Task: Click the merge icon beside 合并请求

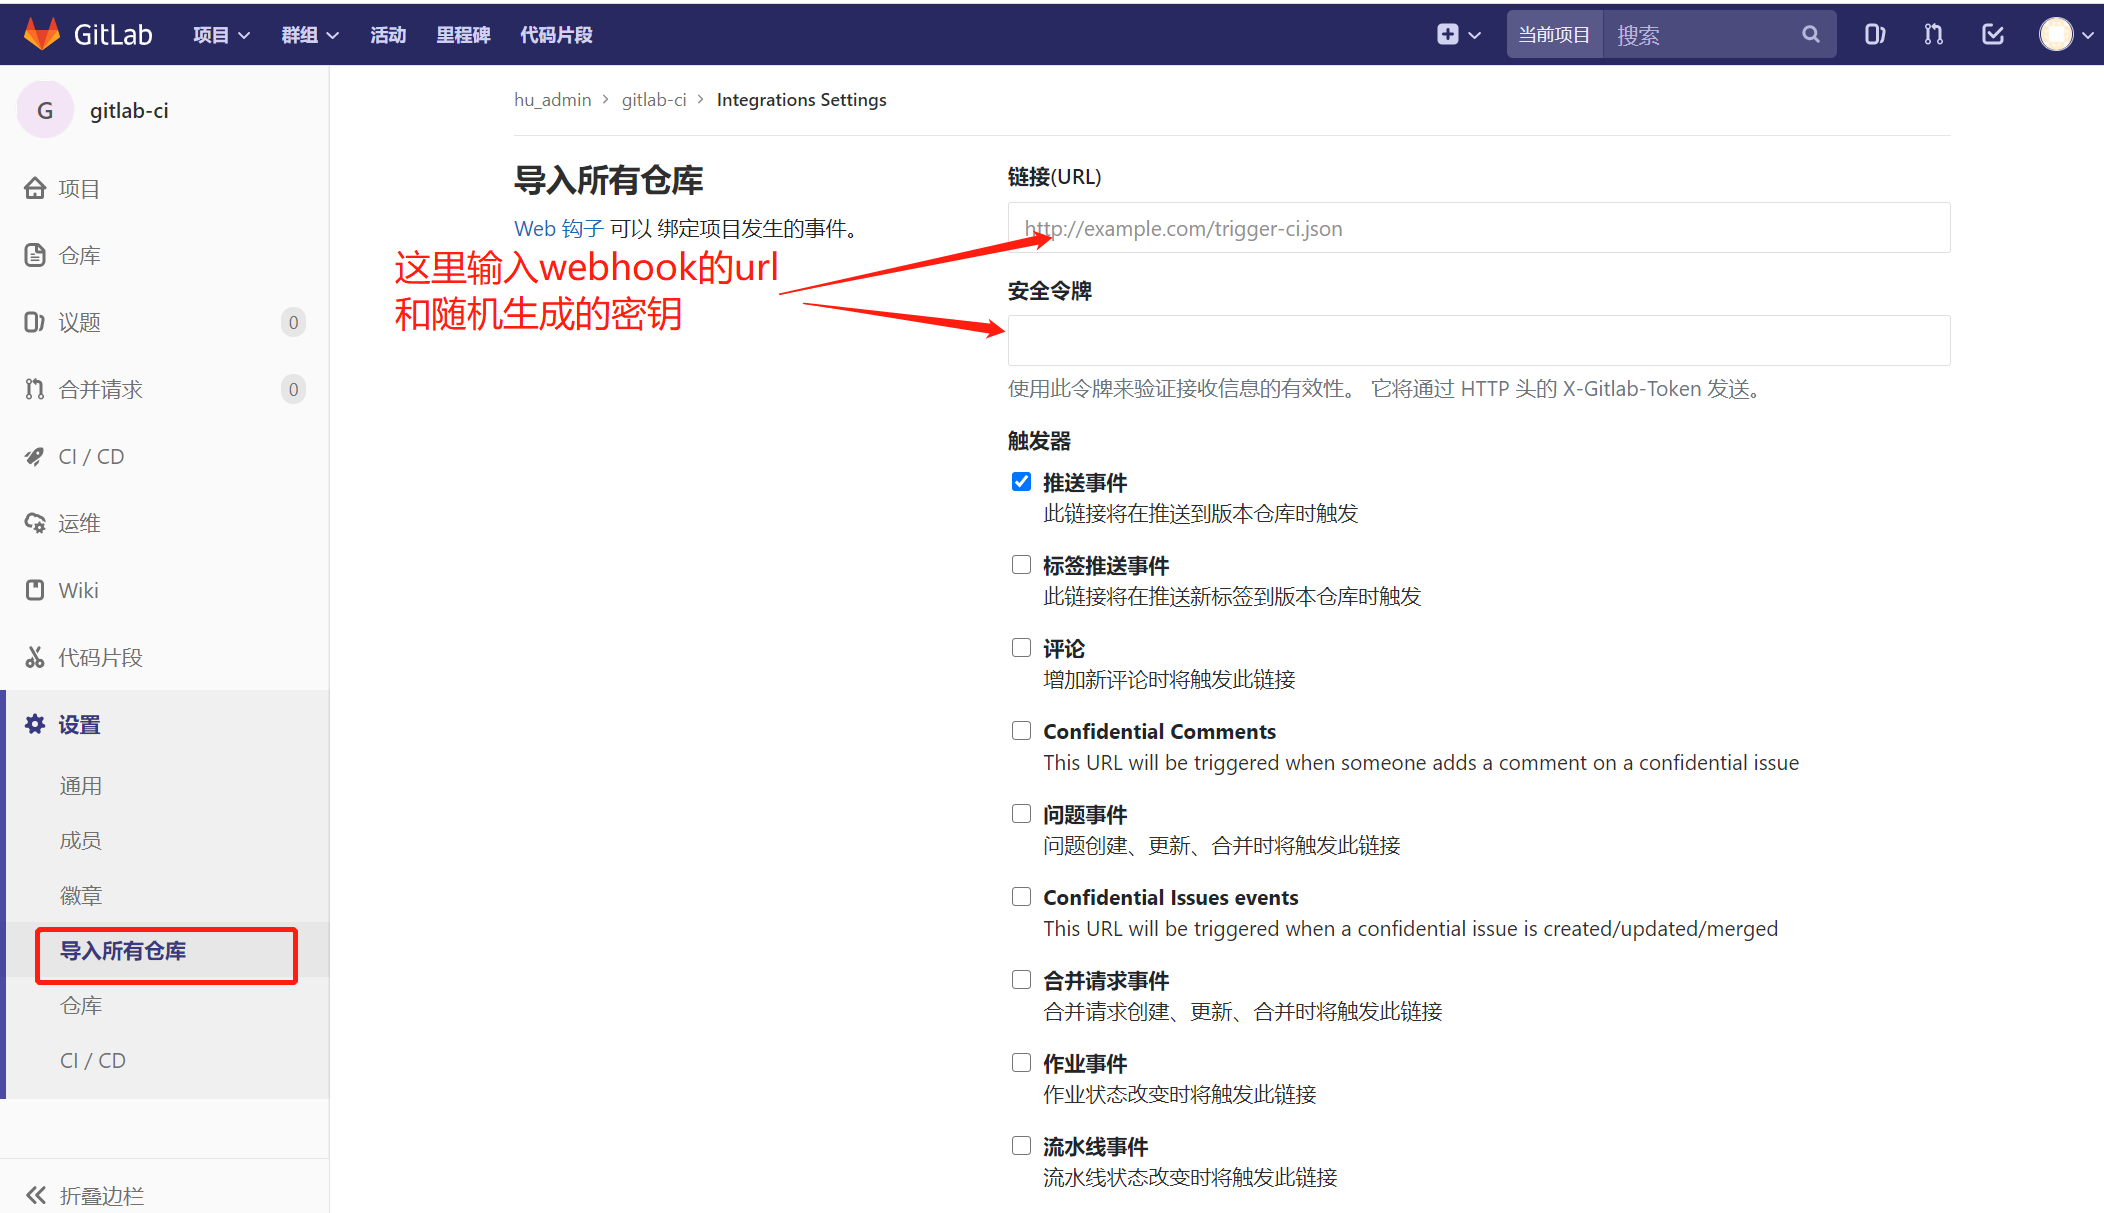Action: pyautogui.click(x=35, y=389)
